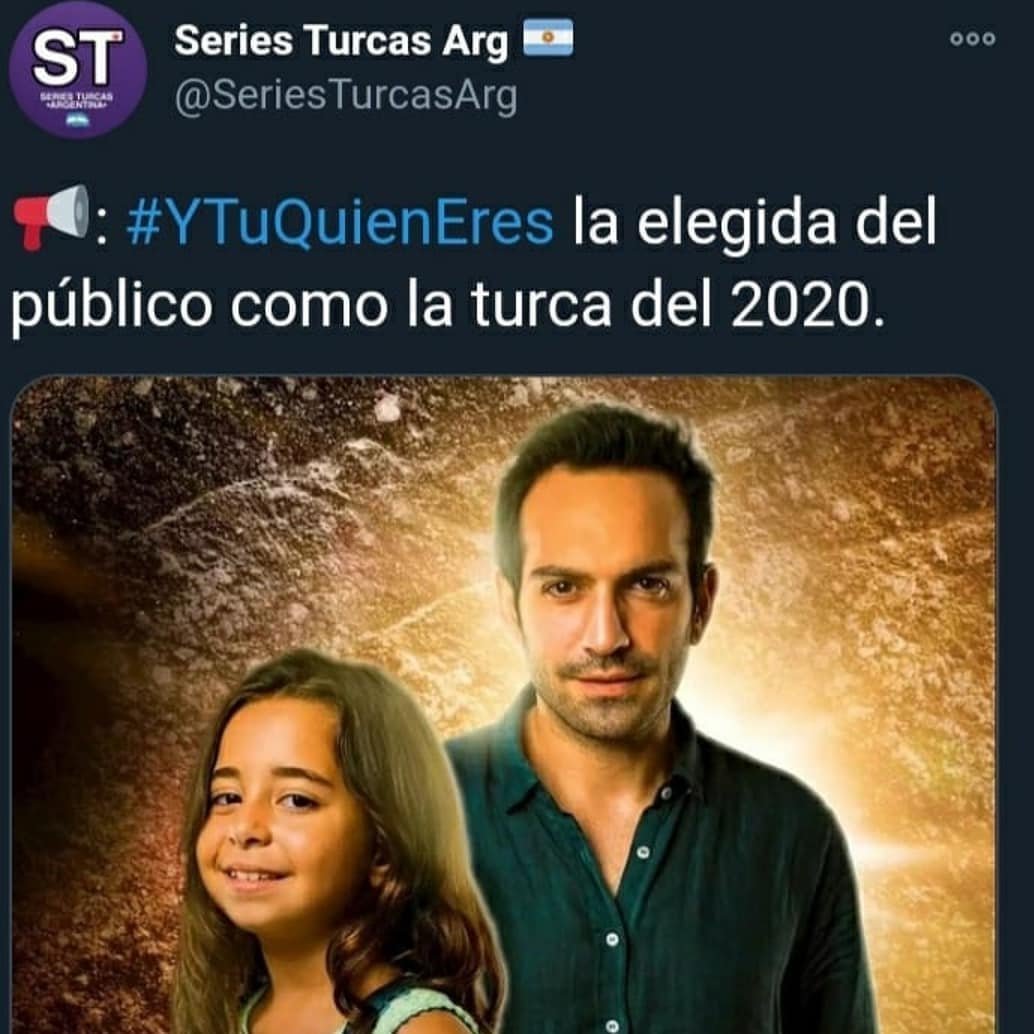Open the #YTuQuienEres hashtag

pos(340,222)
